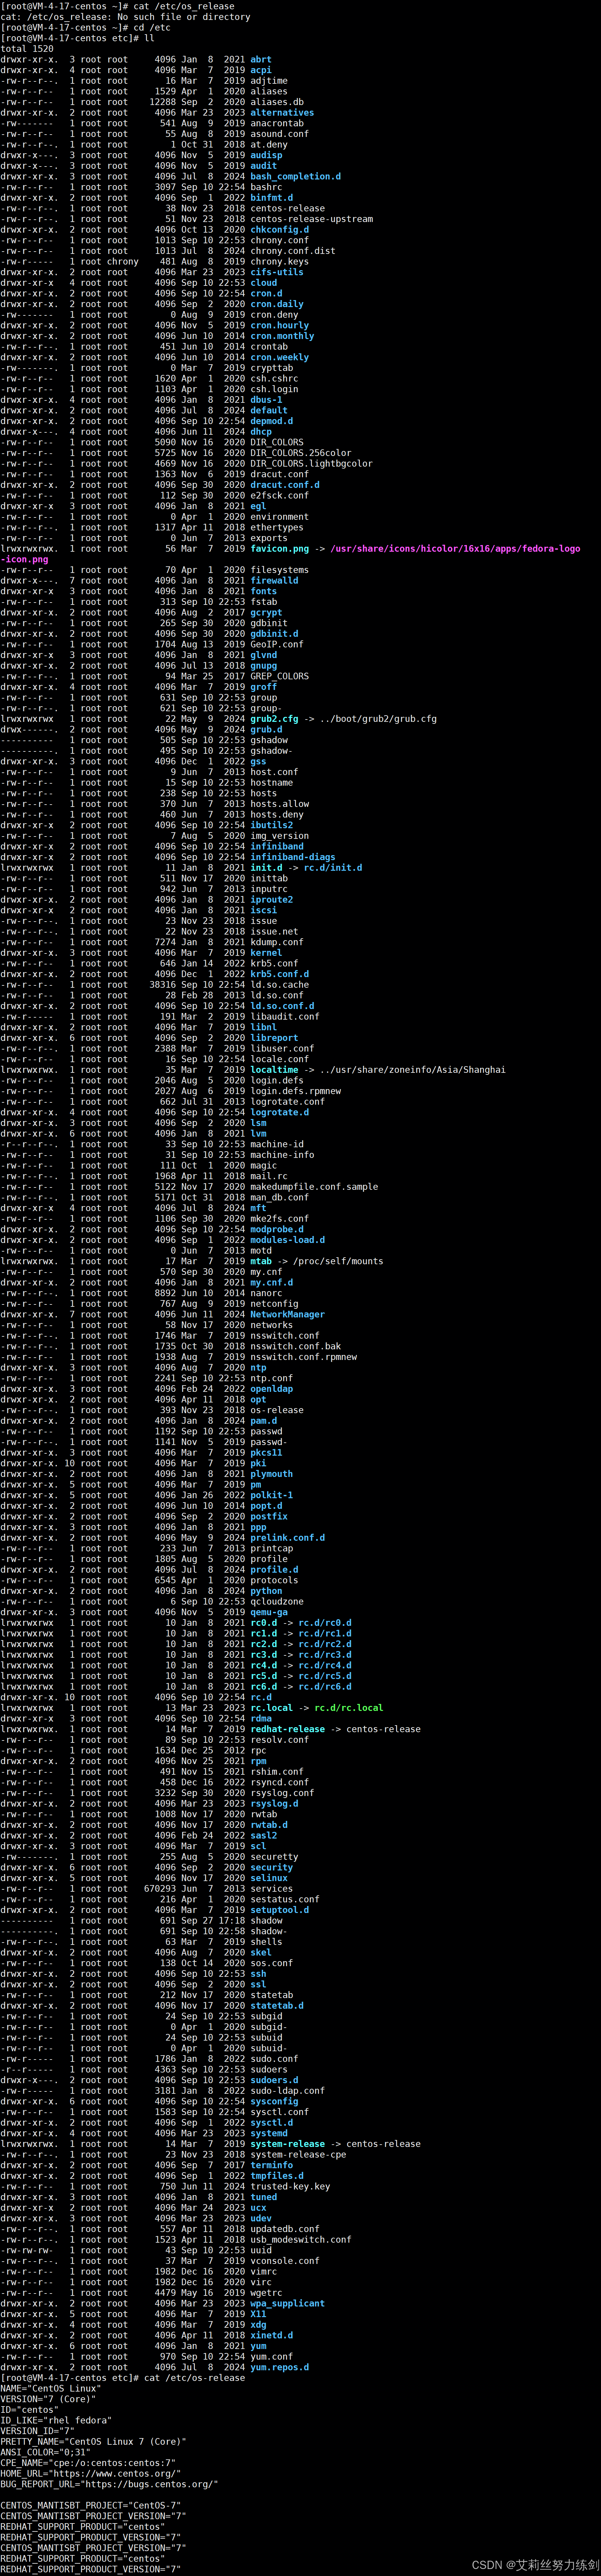Select the 'makedumpfile.conf.sample' file name
The image size is (601, 2576).
coord(314,1187)
